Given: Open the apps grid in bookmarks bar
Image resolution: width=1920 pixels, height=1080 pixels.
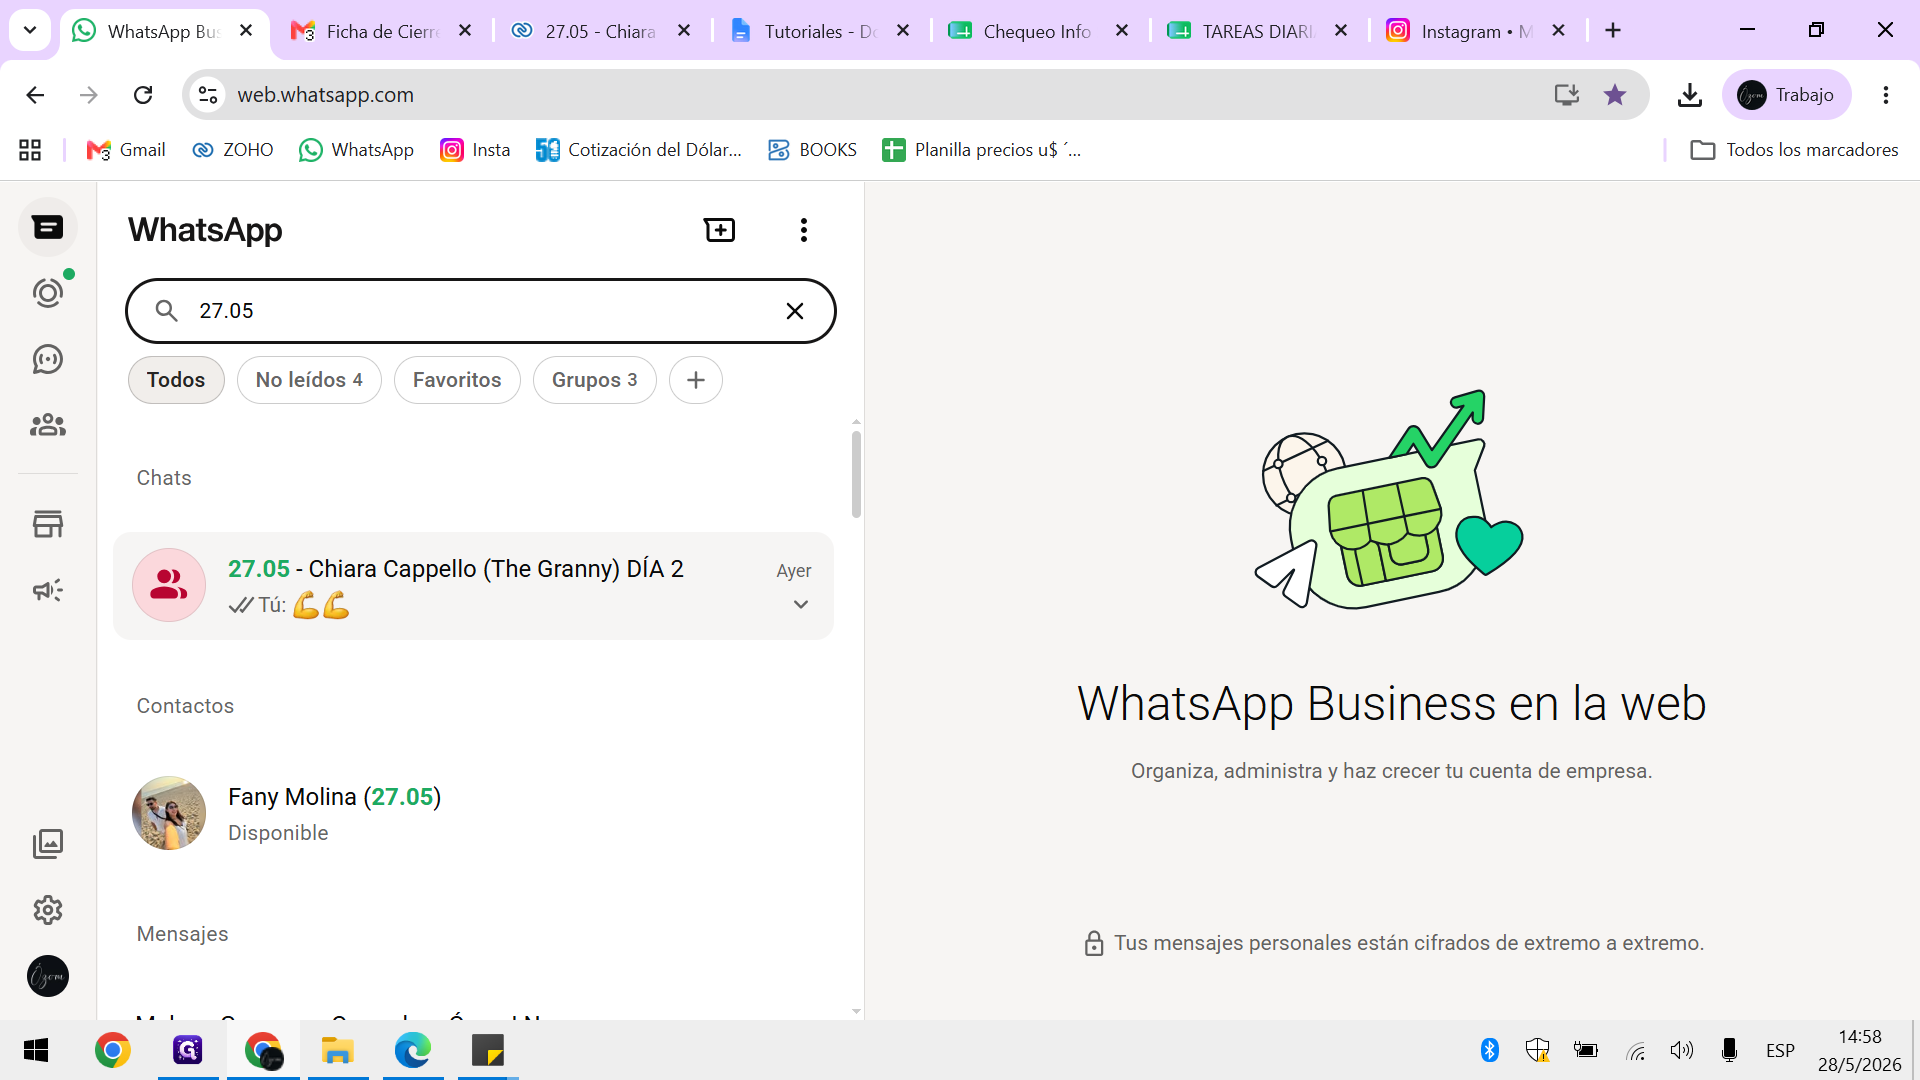Looking at the screenshot, I should point(30,150).
